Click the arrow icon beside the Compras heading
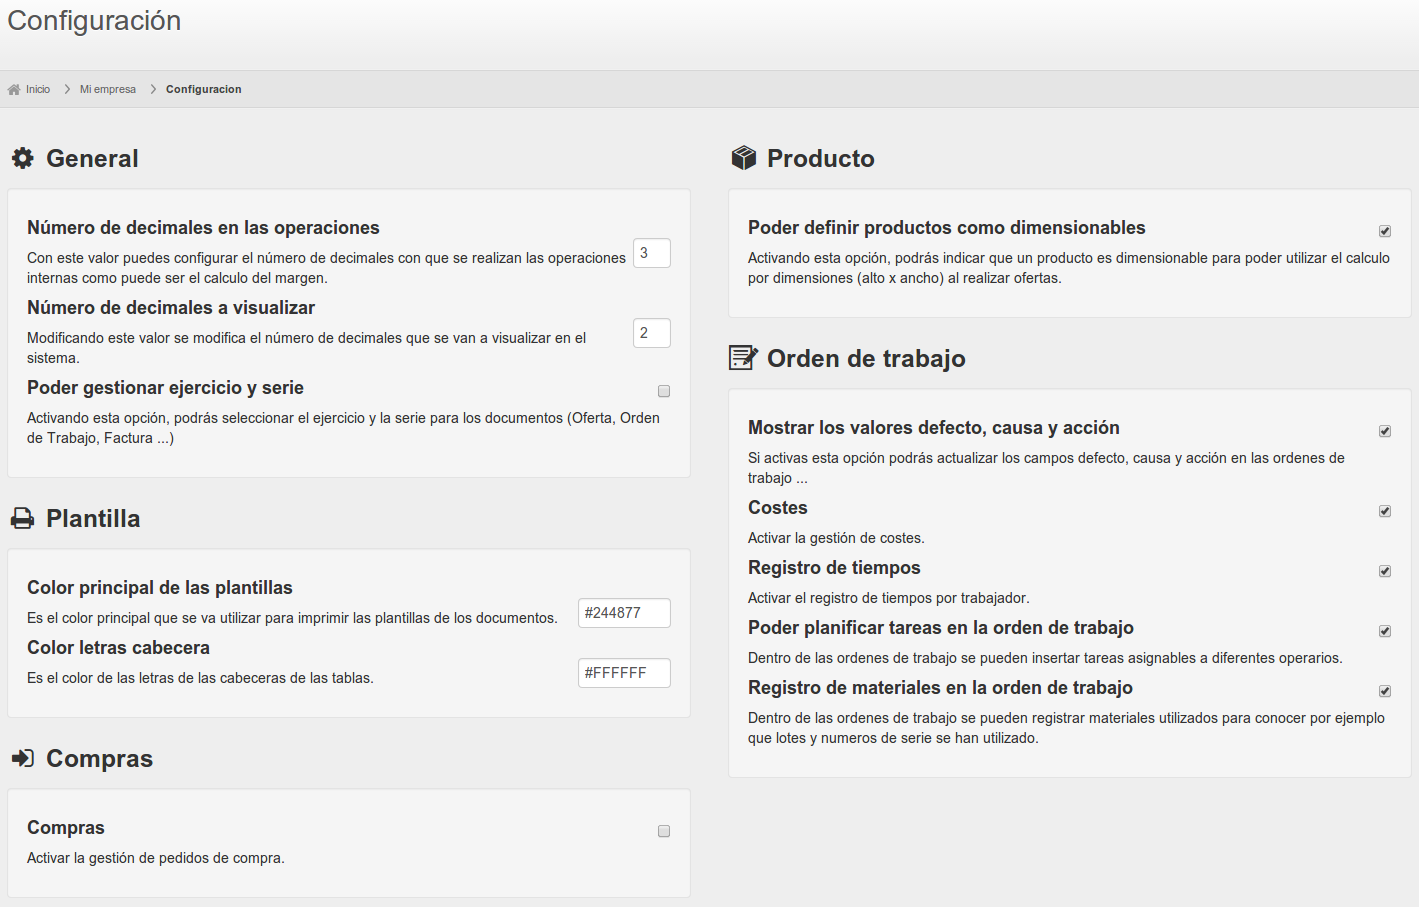Screen dimensions: 1419x907 (x=22, y=758)
